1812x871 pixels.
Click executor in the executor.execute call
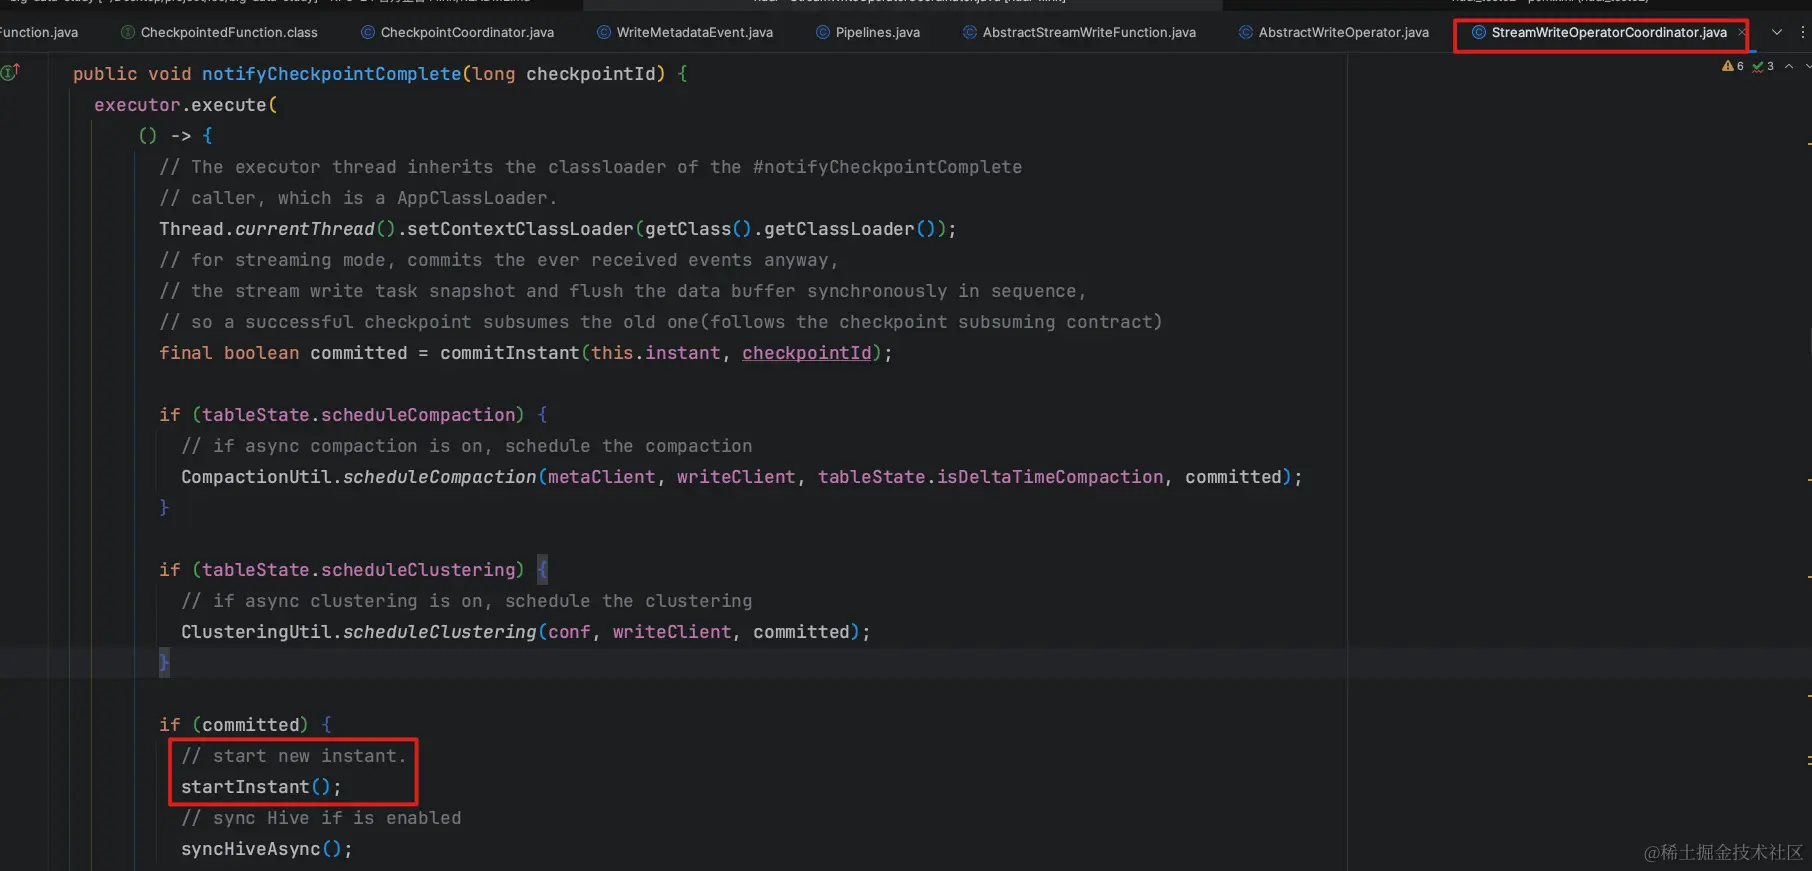137,105
